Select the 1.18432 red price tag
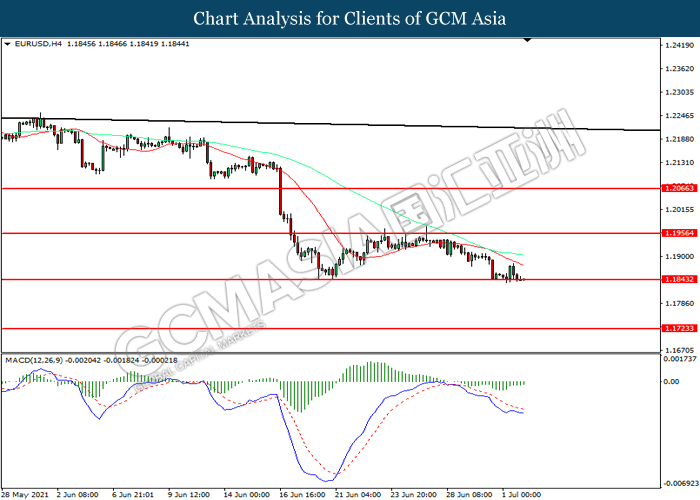This screenshot has height=500, width=700. tap(678, 280)
